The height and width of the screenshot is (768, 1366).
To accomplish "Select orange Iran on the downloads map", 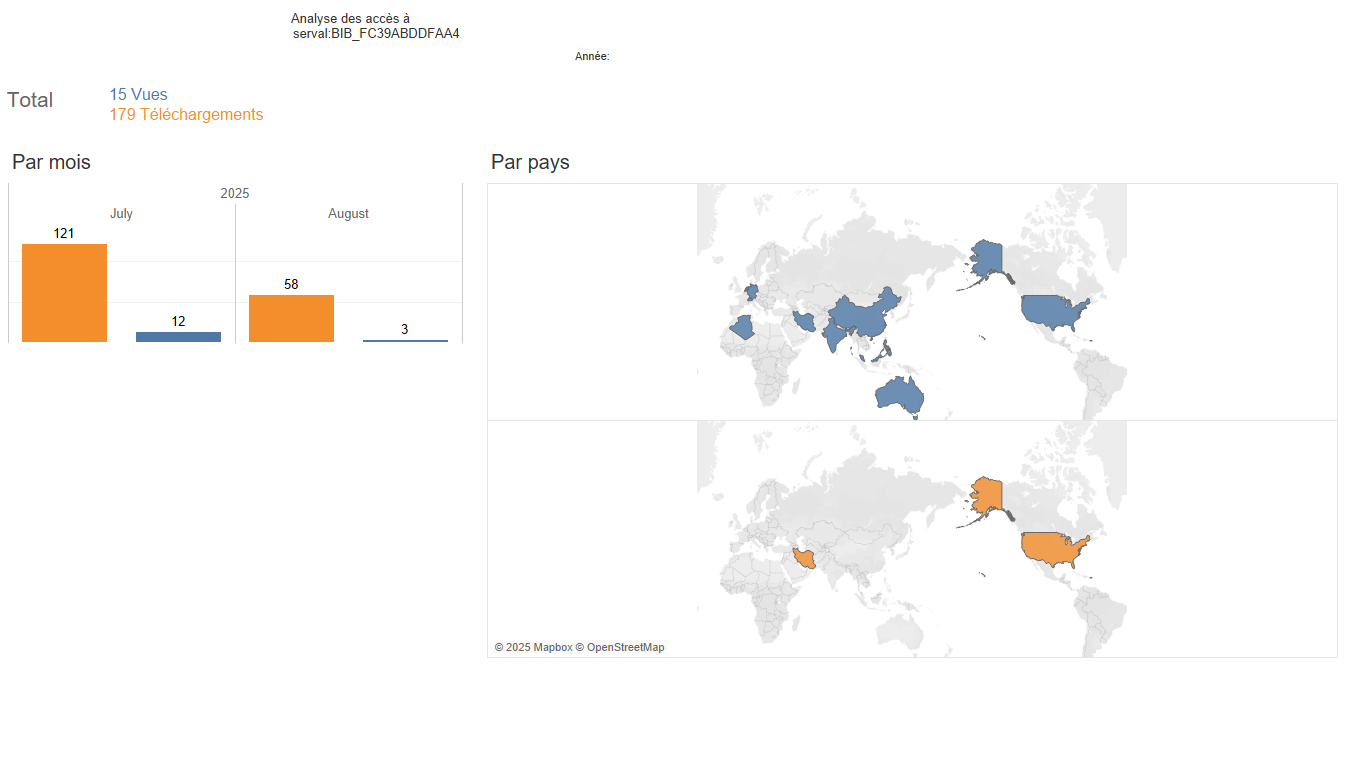I will [x=805, y=558].
